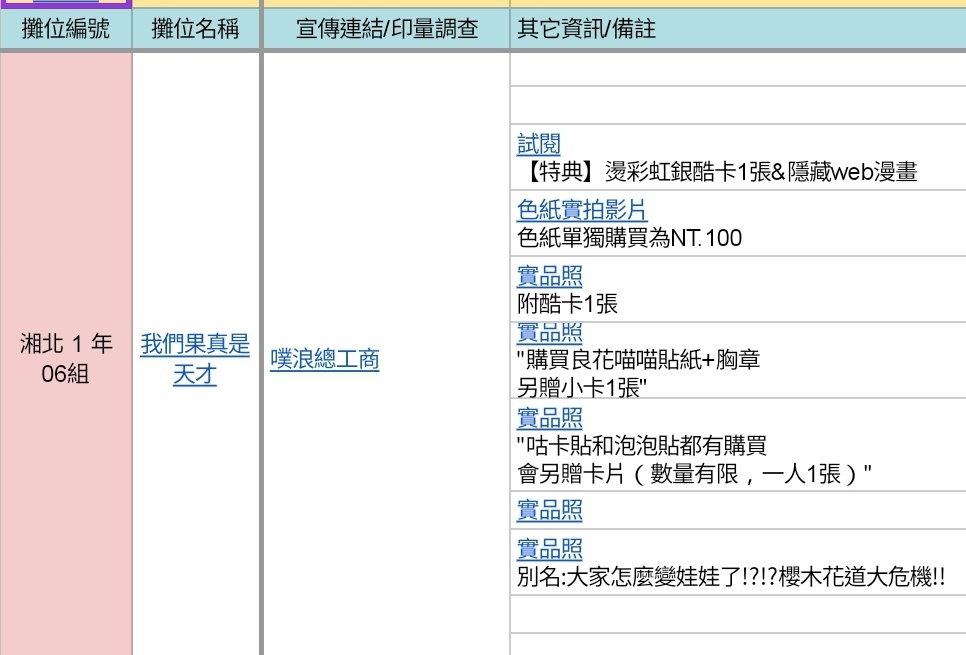Select the 攤位名稱 column header

(x=196, y=28)
